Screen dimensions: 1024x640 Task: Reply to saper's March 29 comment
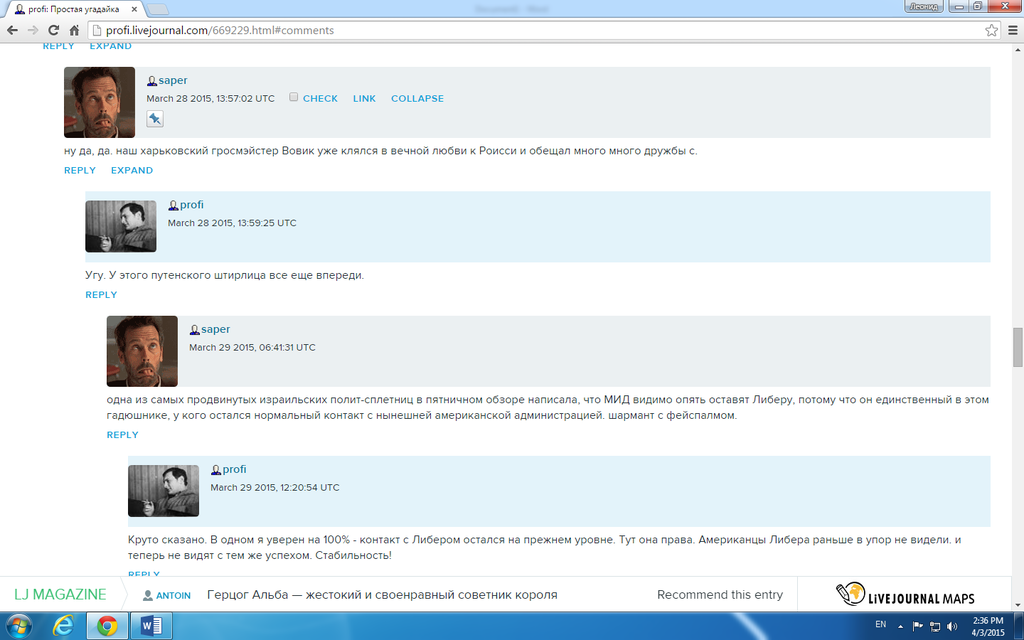[123, 435]
